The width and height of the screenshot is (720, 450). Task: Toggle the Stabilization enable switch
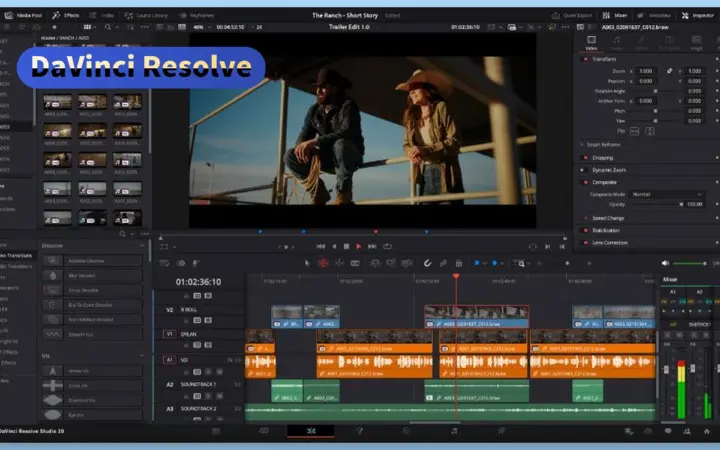[585, 230]
